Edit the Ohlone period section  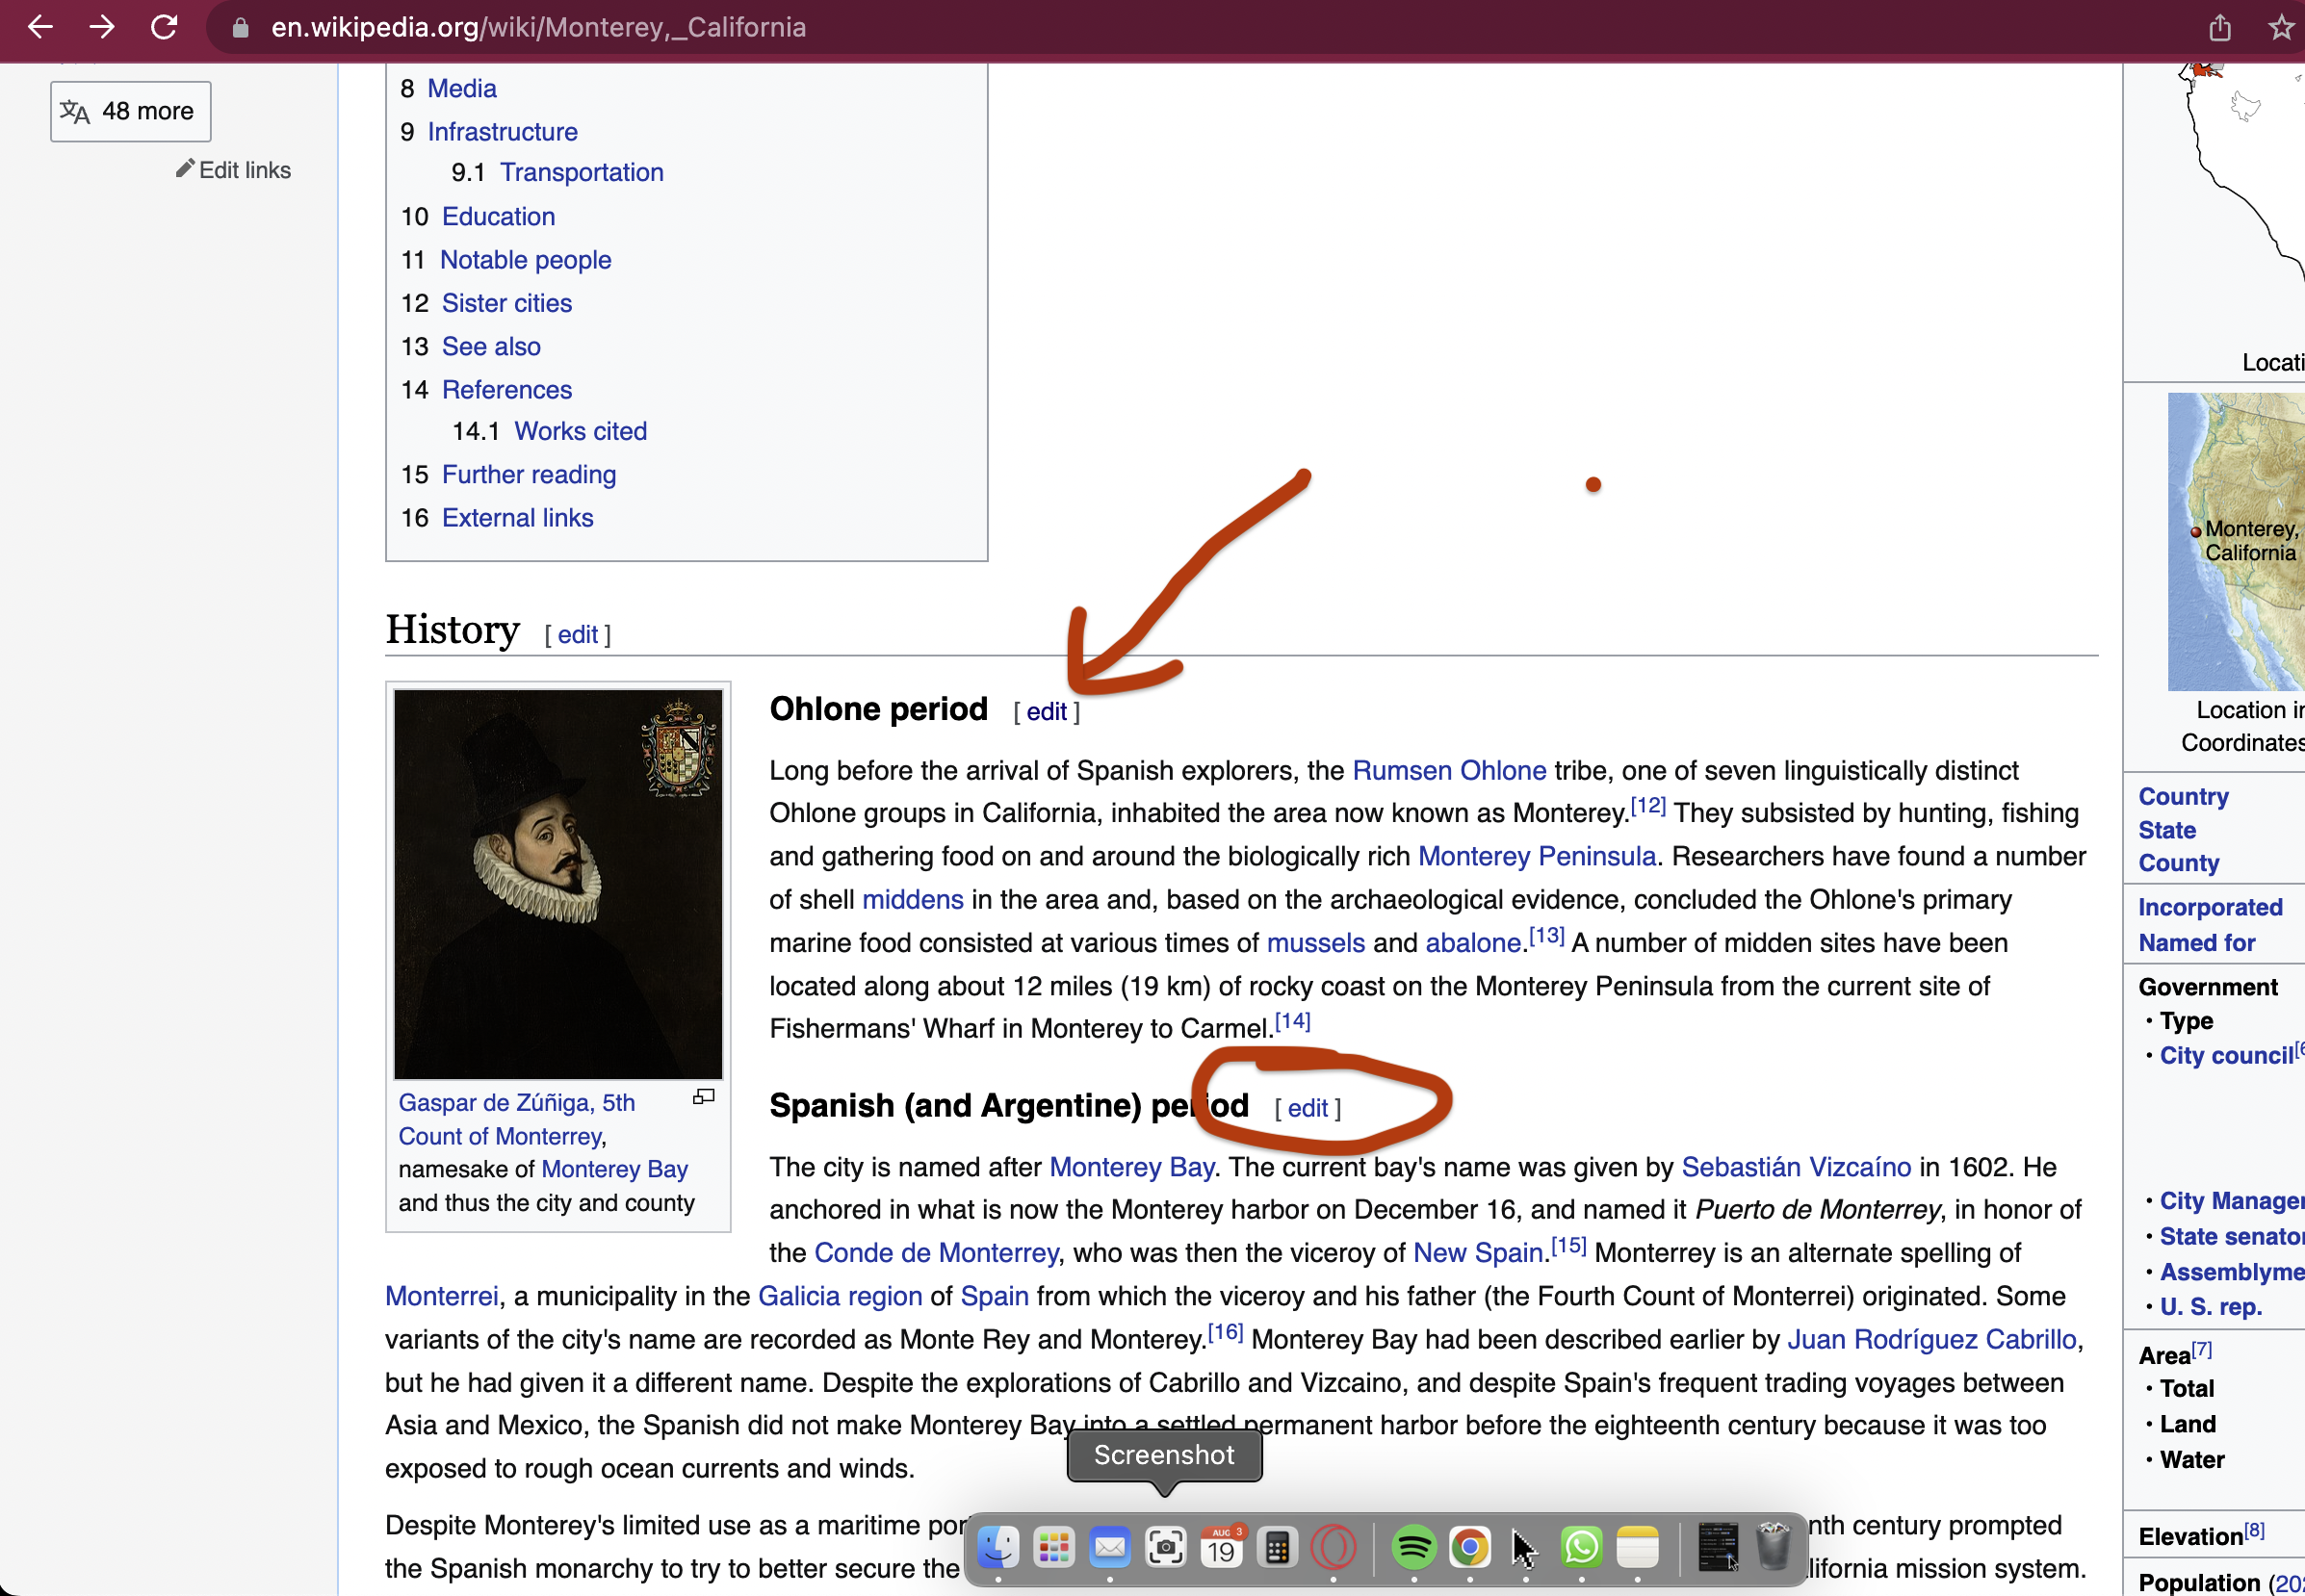point(1046,711)
